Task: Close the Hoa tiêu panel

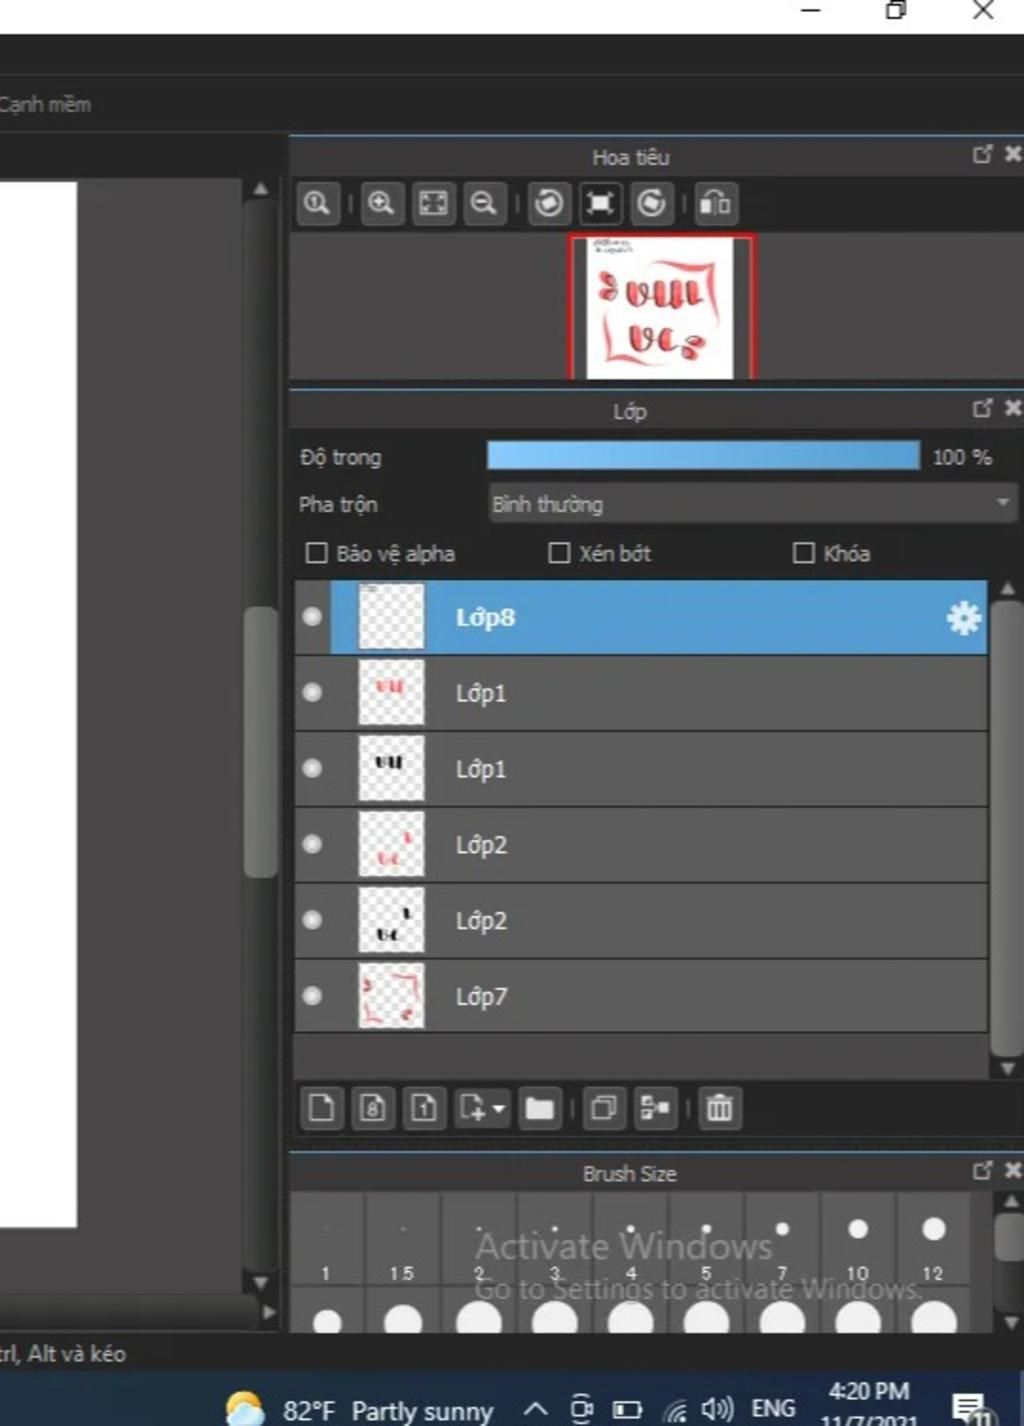Action: point(1013,154)
